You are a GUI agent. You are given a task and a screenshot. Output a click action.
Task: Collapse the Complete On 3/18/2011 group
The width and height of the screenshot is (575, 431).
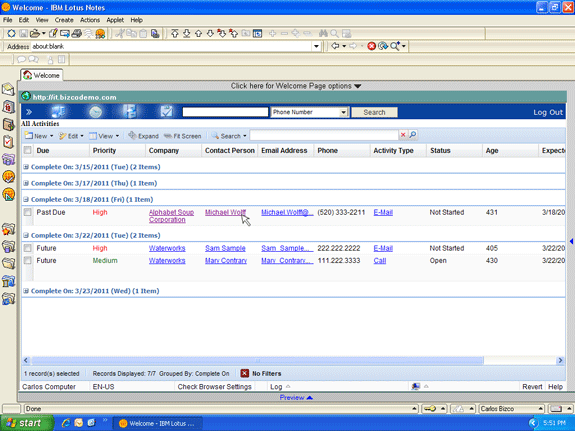(26, 200)
